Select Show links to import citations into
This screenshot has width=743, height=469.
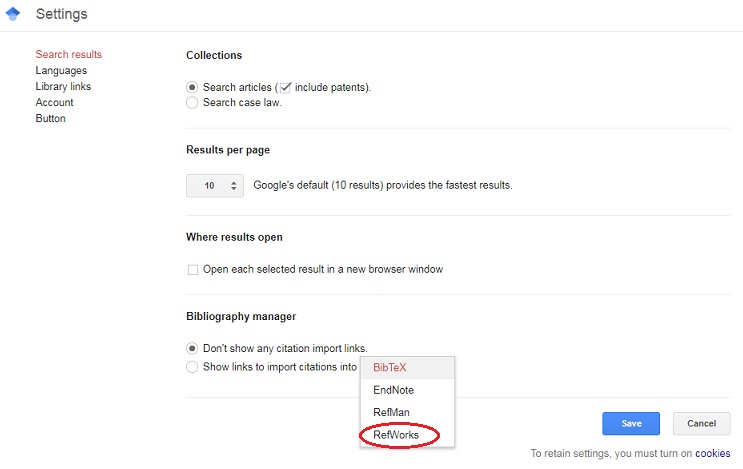coord(192,367)
